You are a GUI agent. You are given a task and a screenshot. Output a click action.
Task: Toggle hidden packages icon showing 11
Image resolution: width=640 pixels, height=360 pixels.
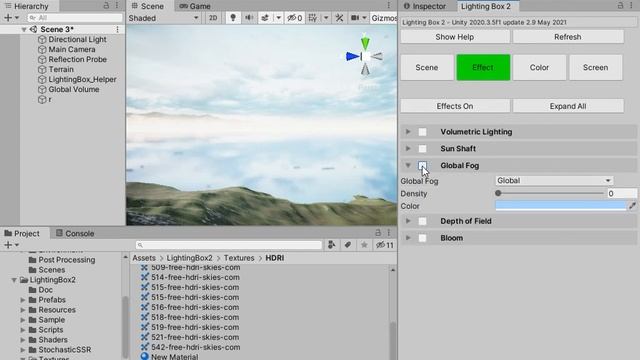pyautogui.click(x=384, y=245)
